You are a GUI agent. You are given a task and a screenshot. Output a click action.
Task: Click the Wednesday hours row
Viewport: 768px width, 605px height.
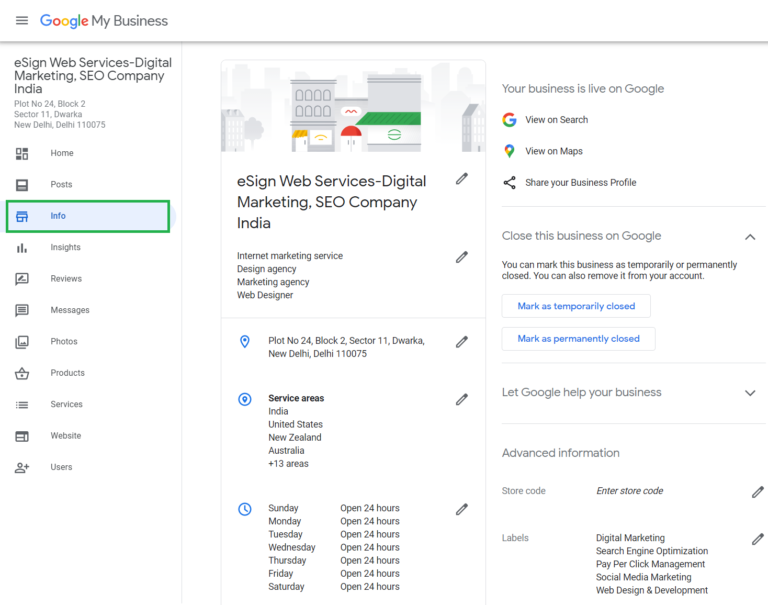coord(334,548)
